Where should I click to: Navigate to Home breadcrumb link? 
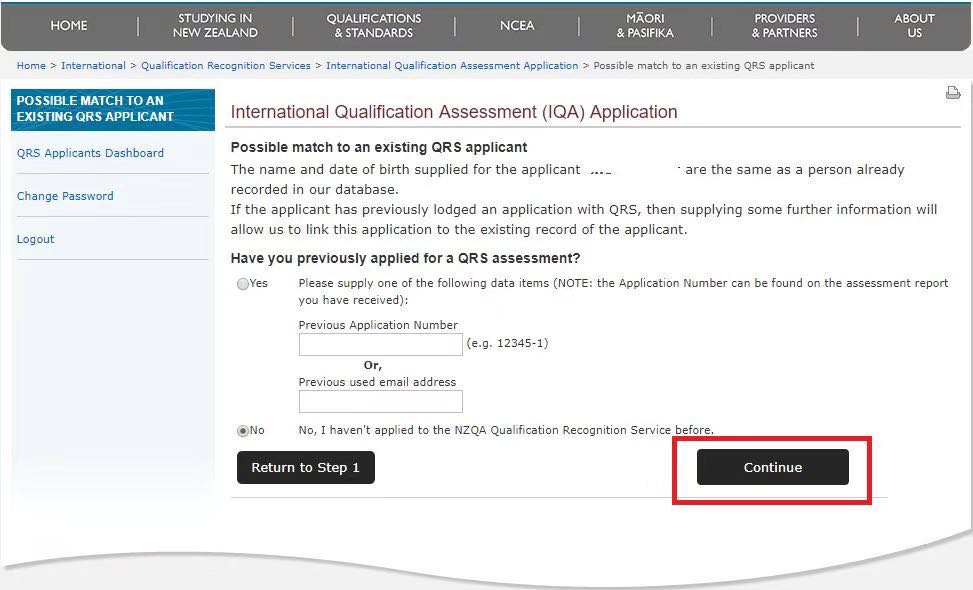click(x=31, y=66)
